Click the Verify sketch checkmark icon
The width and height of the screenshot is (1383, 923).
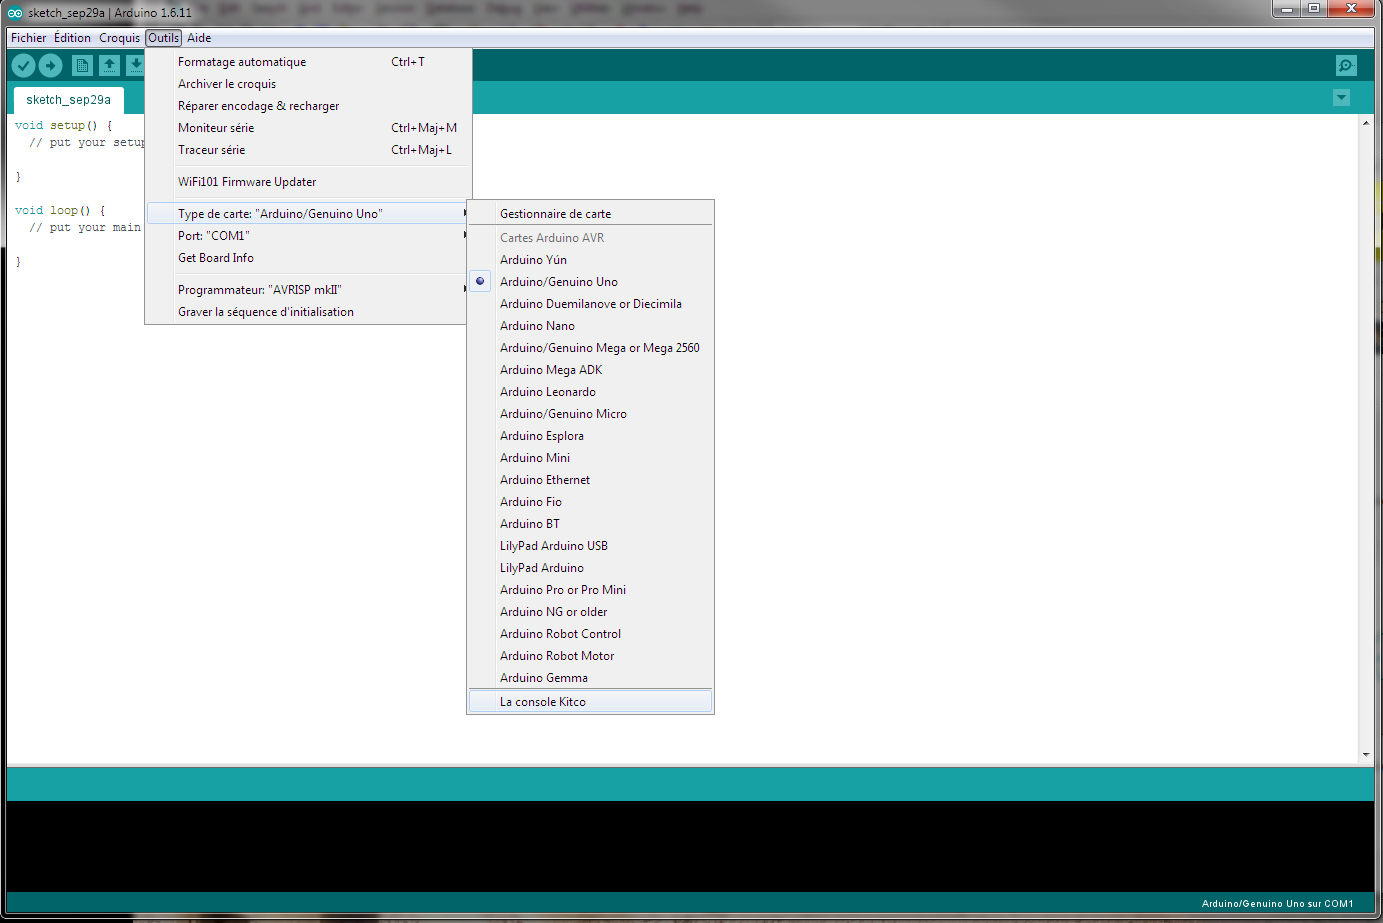pos(23,66)
